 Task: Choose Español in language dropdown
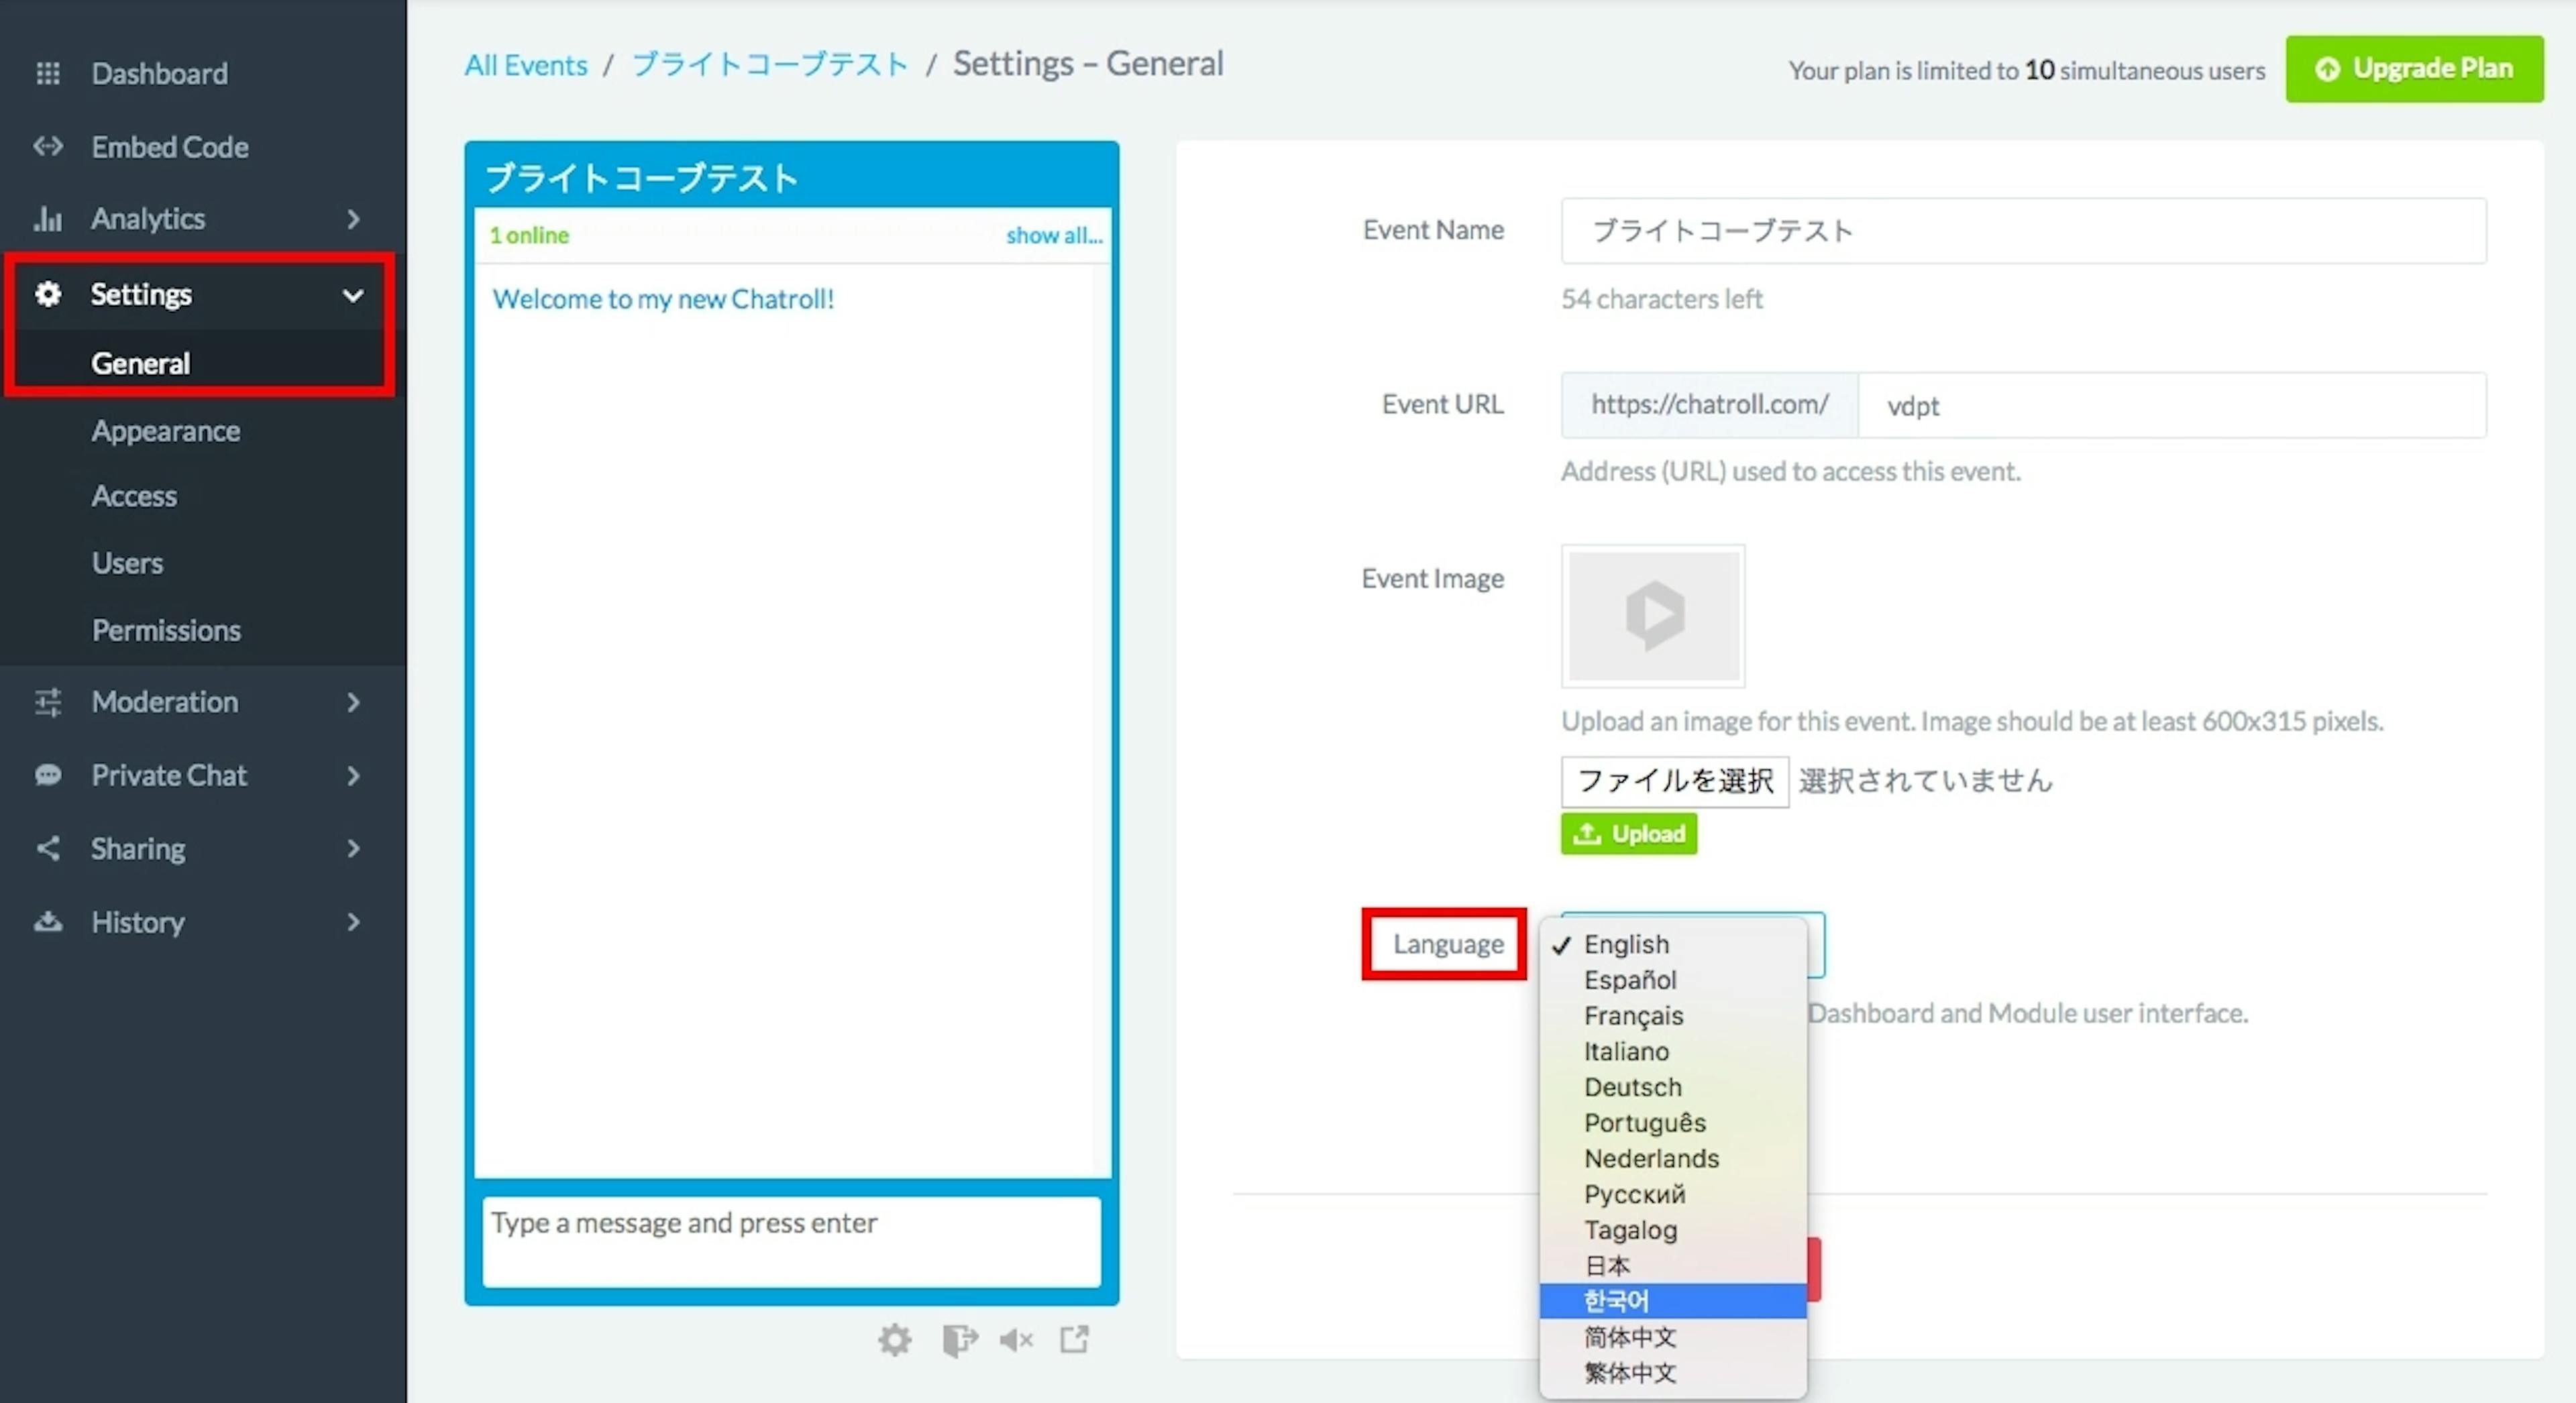[1630, 980]
